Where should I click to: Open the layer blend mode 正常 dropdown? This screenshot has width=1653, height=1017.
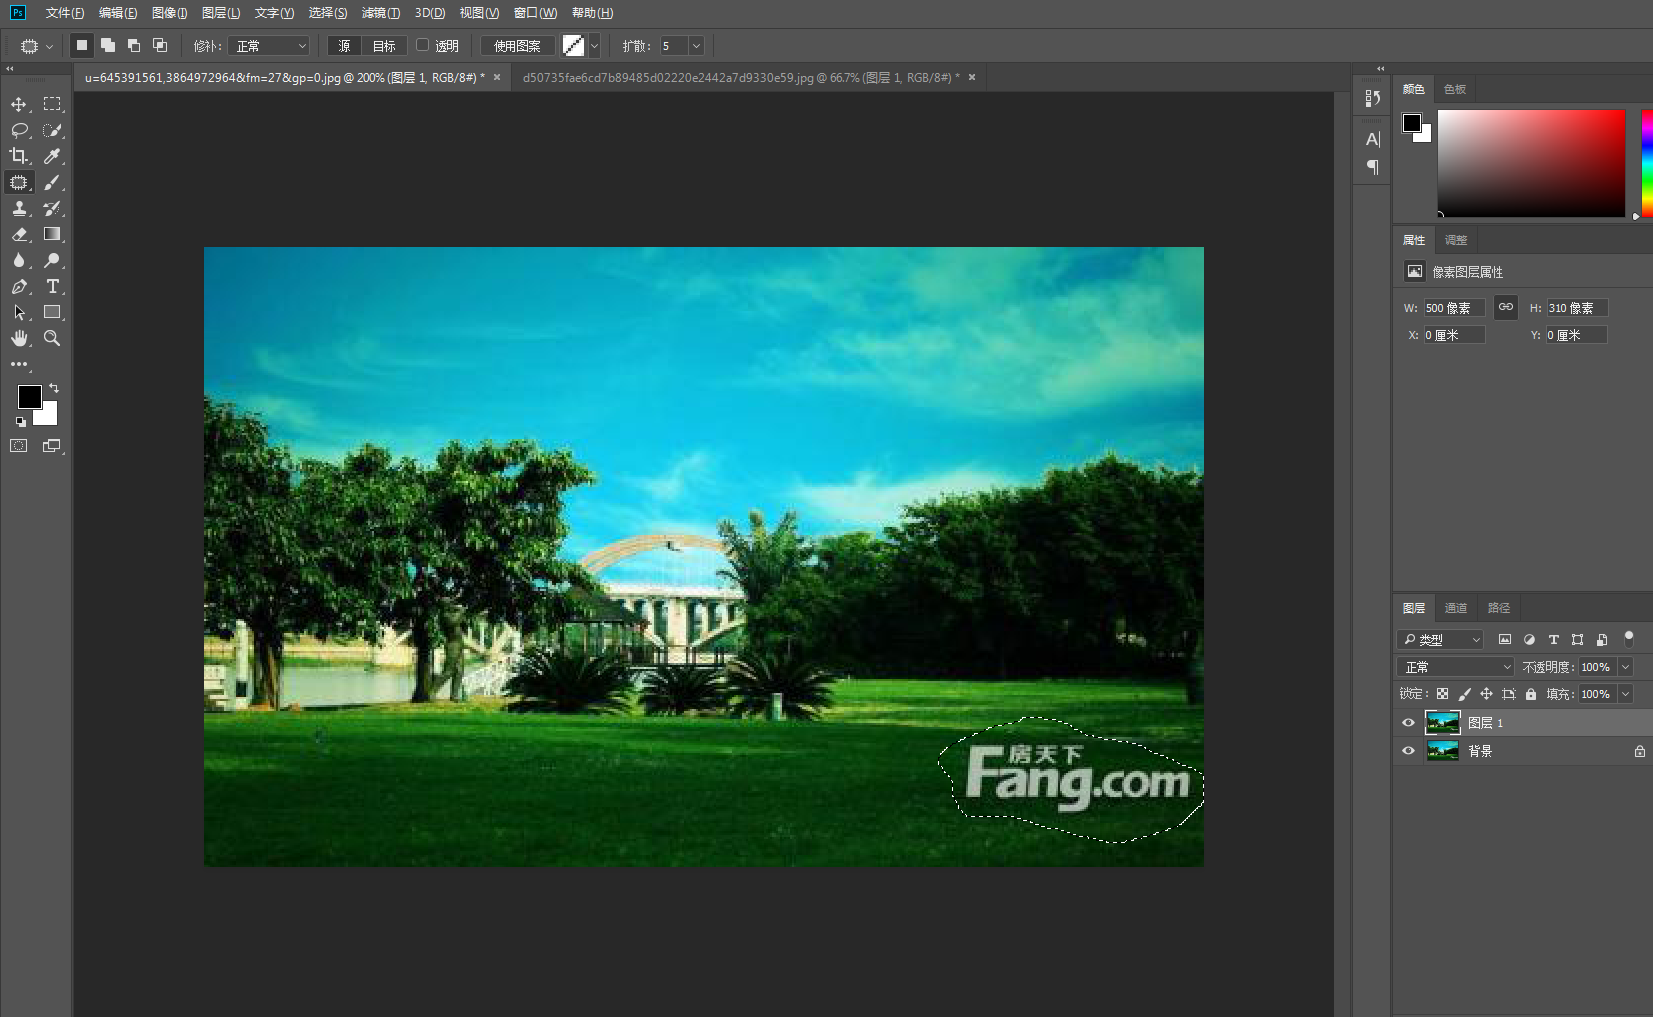1456,667
